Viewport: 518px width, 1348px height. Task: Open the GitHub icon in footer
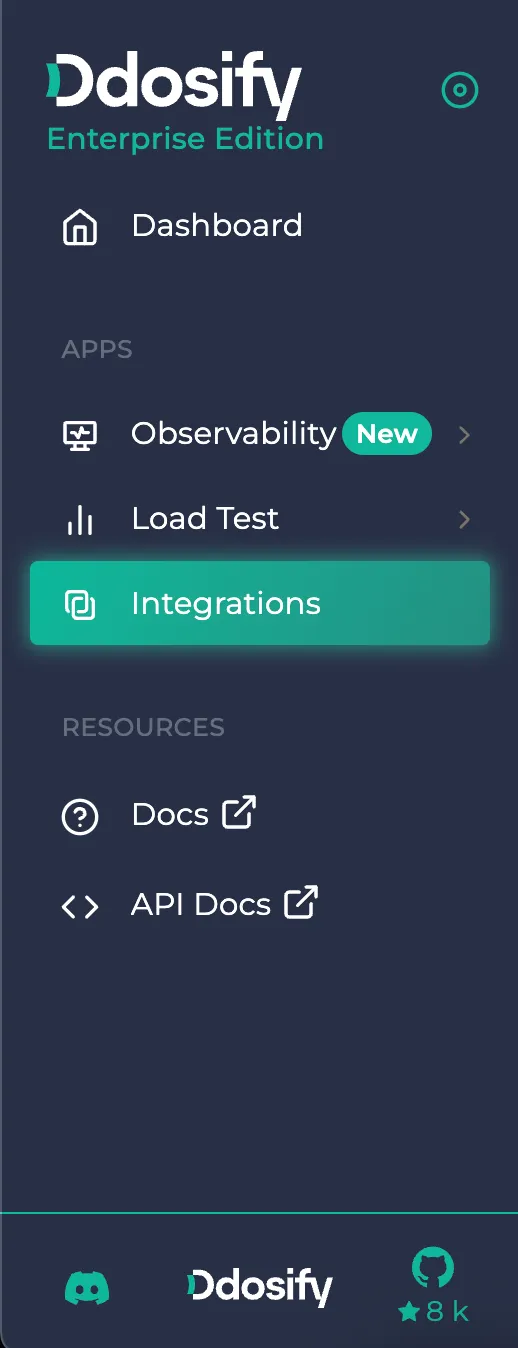433,1268
